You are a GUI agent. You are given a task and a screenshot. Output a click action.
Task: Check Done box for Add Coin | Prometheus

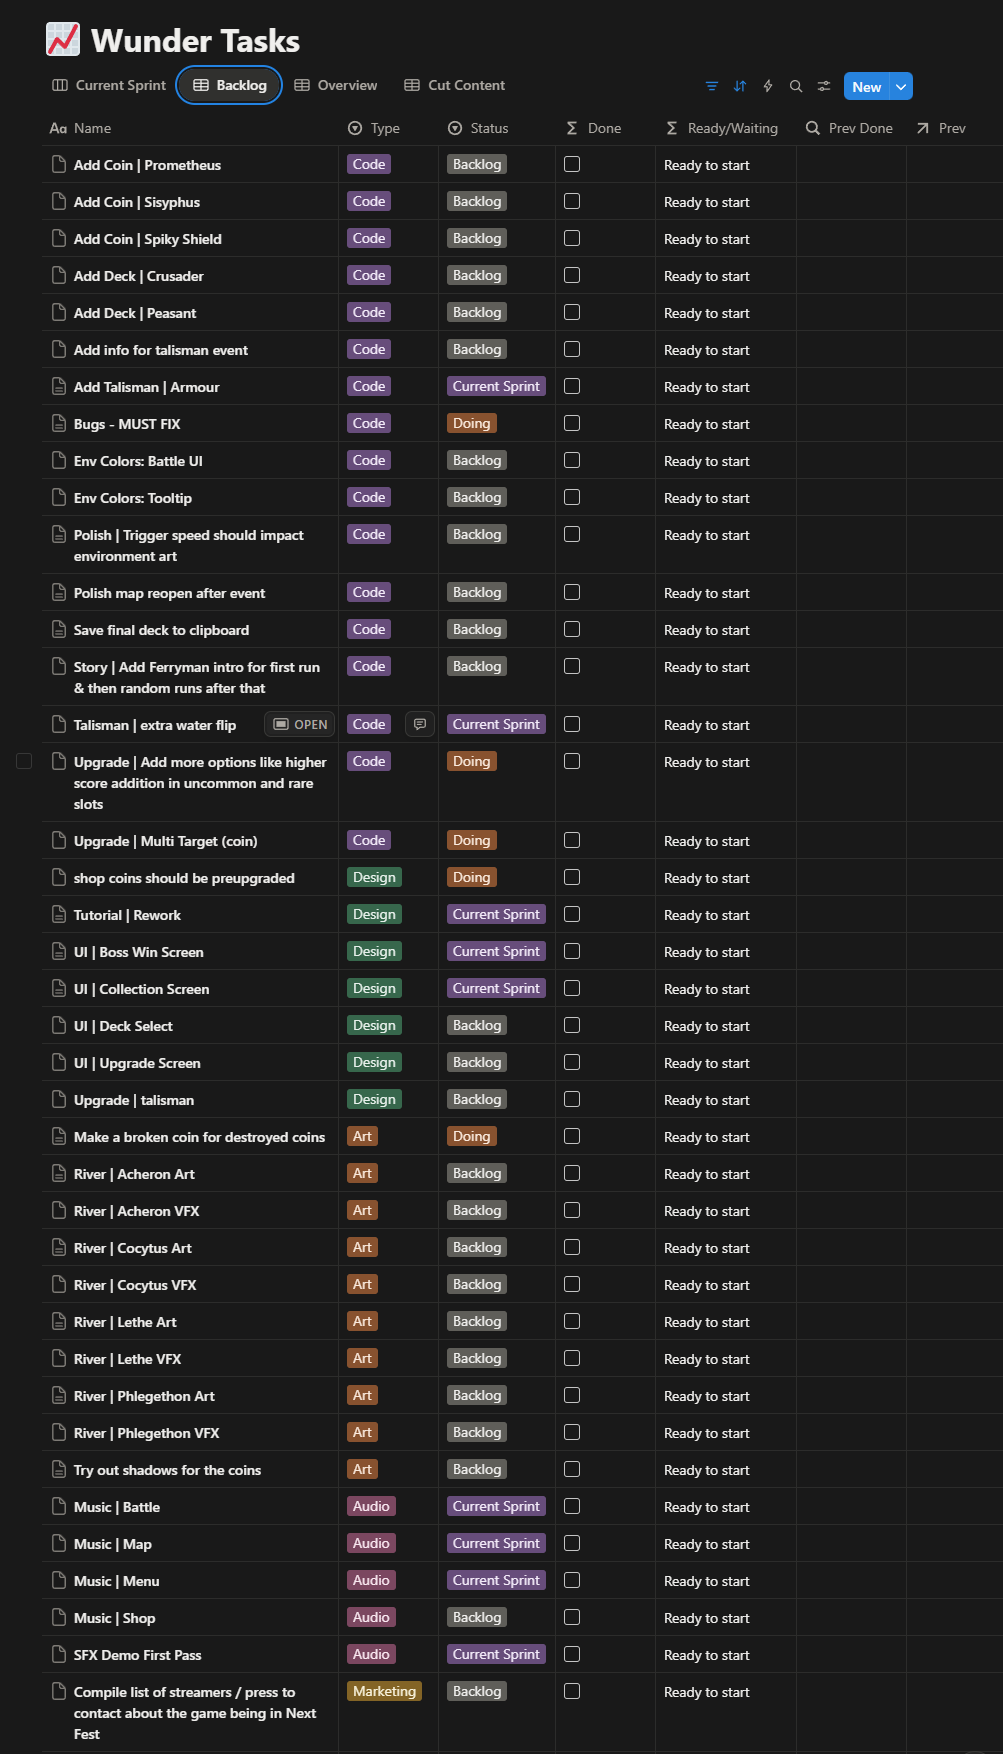point(572,164)
